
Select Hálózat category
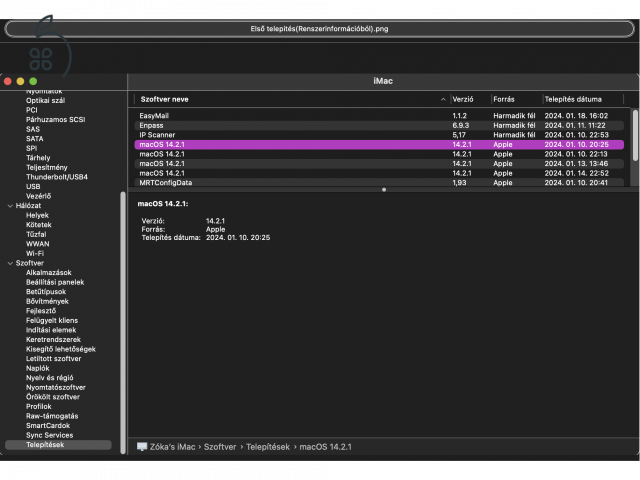point(28,206)
